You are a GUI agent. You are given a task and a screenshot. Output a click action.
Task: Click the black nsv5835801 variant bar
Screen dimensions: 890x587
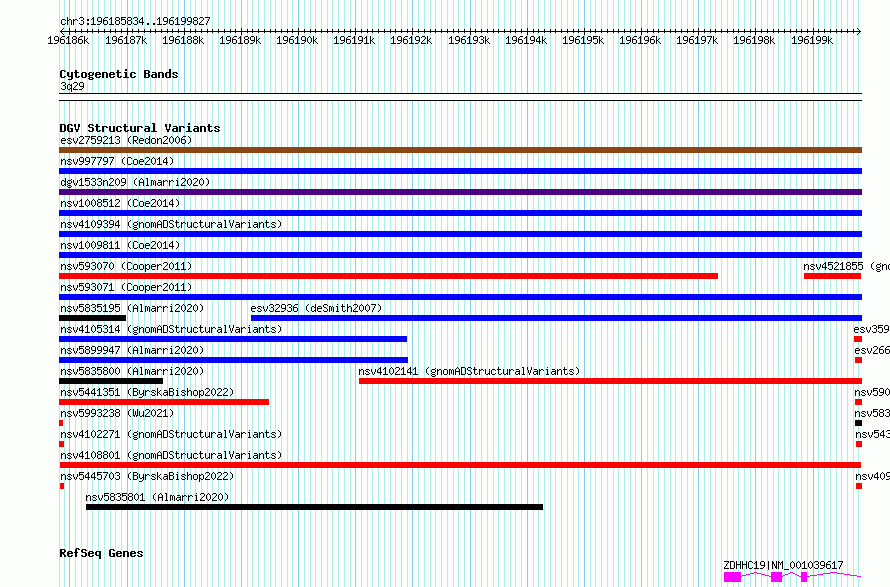pos(314,507)
